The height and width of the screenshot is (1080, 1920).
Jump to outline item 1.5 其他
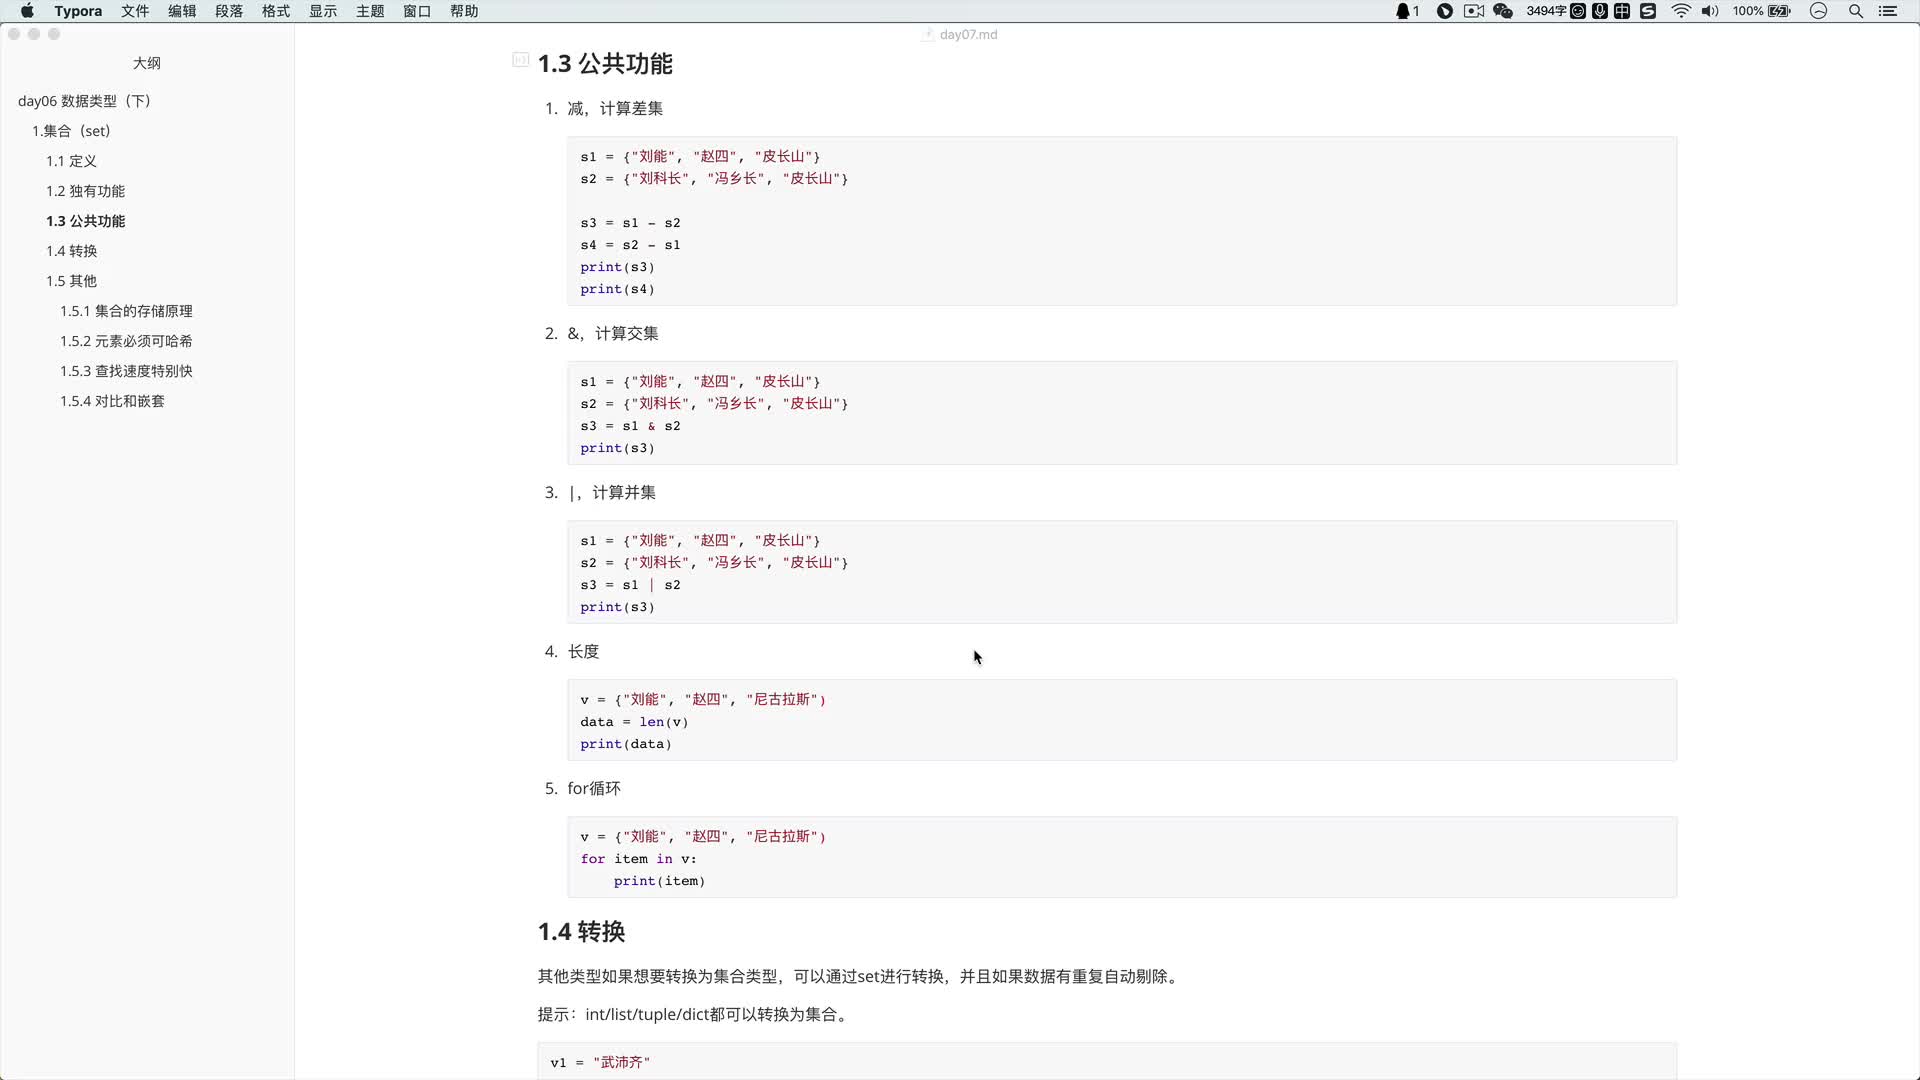71,281
